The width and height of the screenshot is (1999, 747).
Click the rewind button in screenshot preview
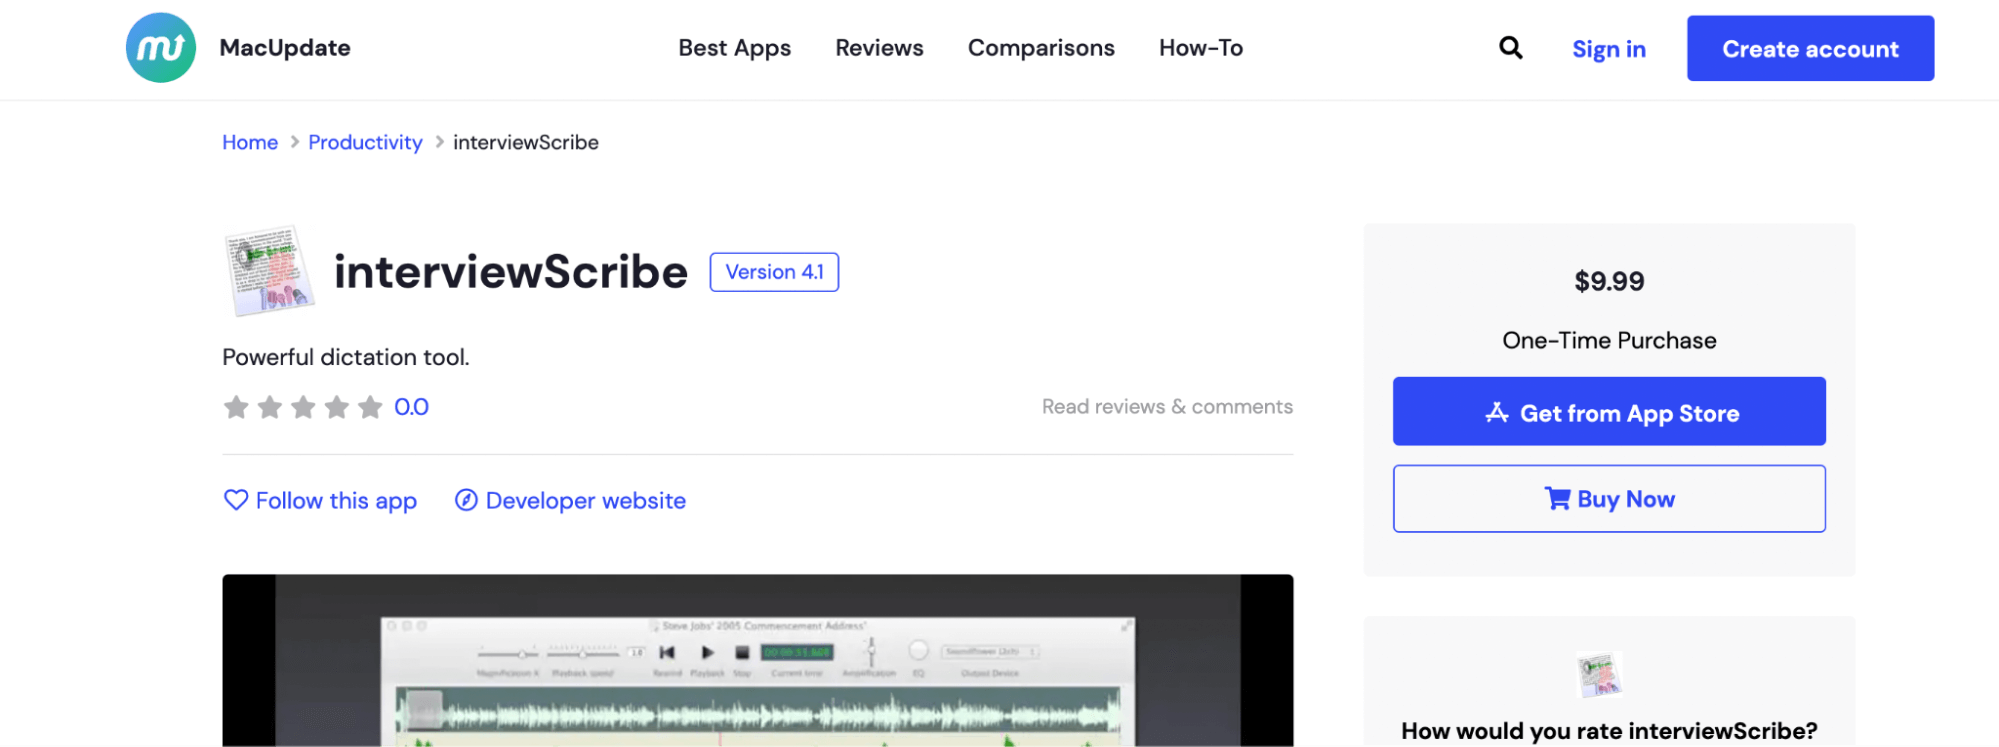[667, 653]
